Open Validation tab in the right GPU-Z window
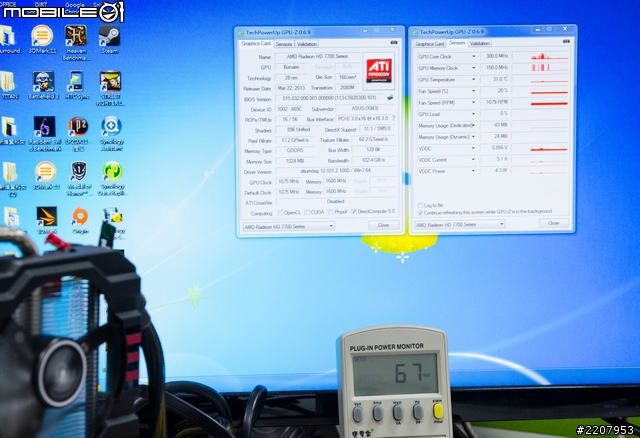Image resolution: width=640 pixels, height=438 pixels. (x=480, y=43)
